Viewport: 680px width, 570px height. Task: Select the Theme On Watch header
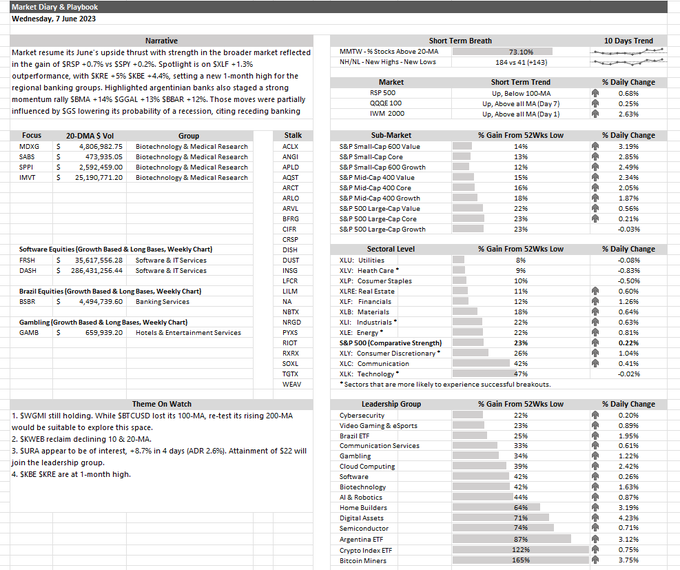click(161, 404)
